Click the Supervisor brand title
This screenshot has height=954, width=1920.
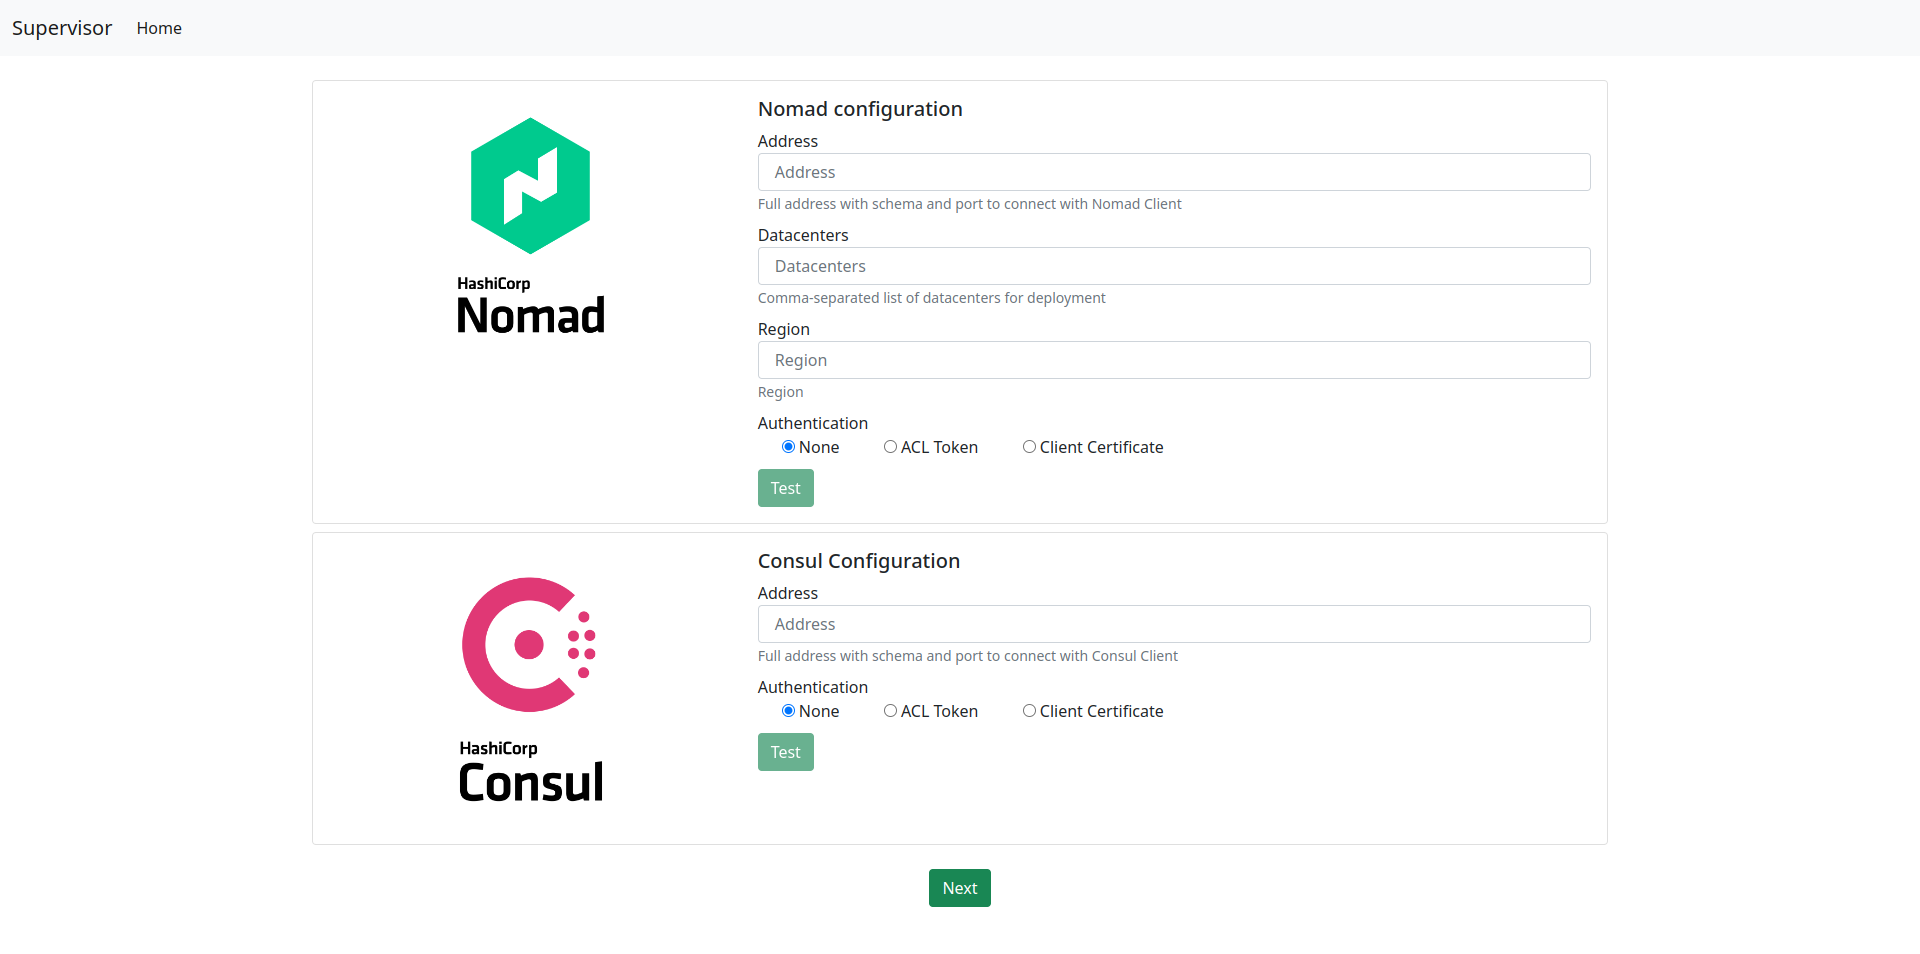[x=62, y=28]
